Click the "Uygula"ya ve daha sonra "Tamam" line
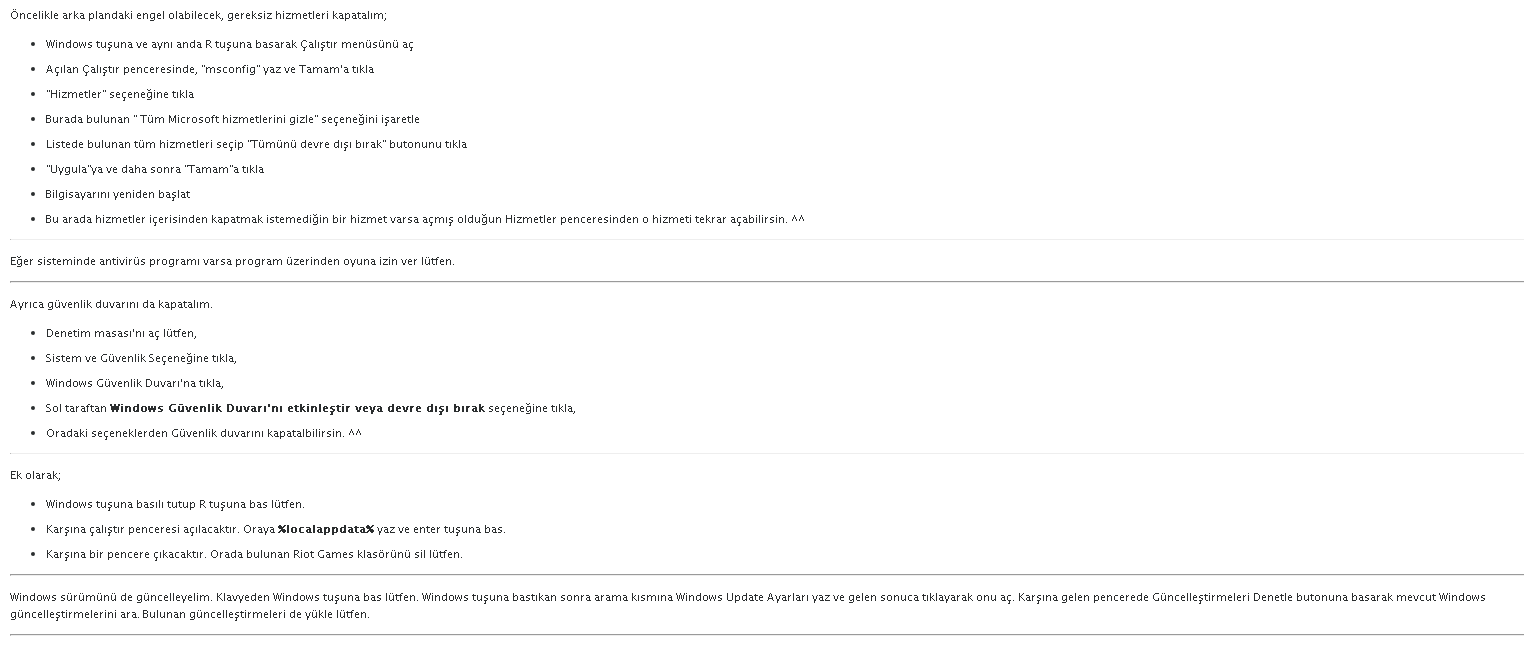The width and height of the screenshot is (1524, 649). 155,169
